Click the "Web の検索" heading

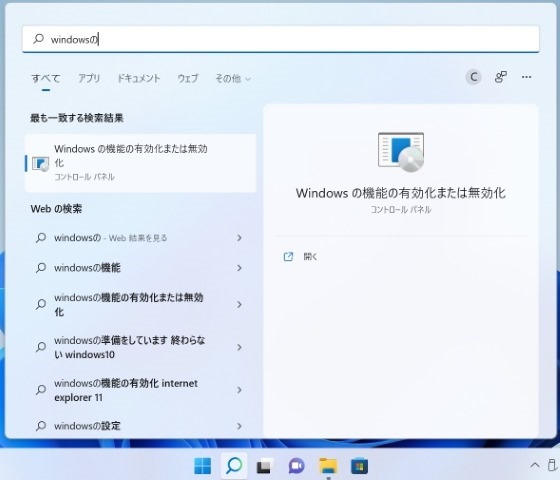point(56,209)
